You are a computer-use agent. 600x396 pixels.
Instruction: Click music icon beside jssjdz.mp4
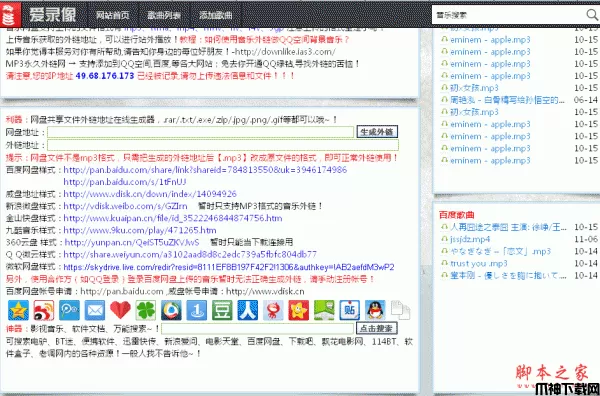click(x=444, y=239)
